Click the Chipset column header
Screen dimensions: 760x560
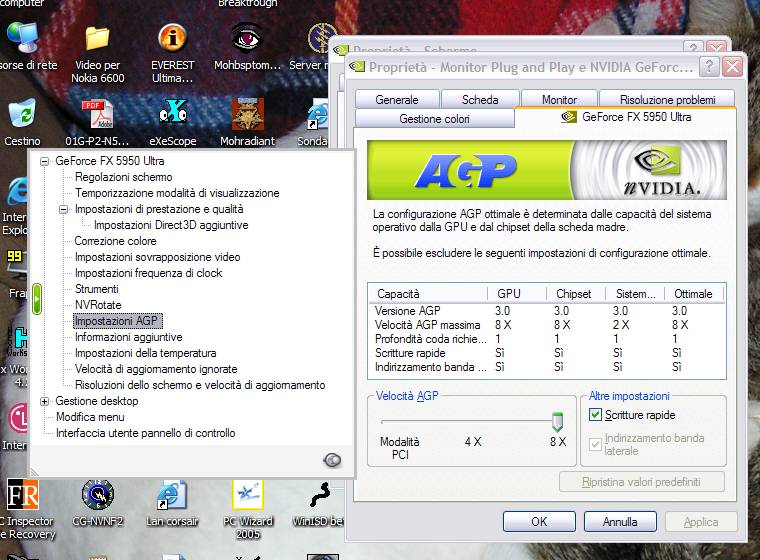[576, 294]
